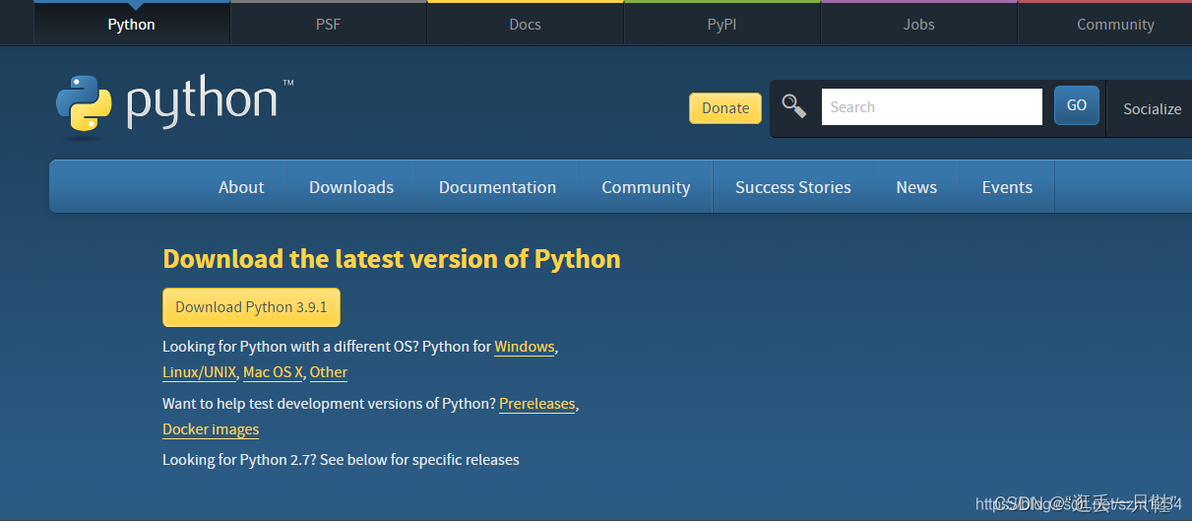Open the About navigation menu

[x=241, y=187]
